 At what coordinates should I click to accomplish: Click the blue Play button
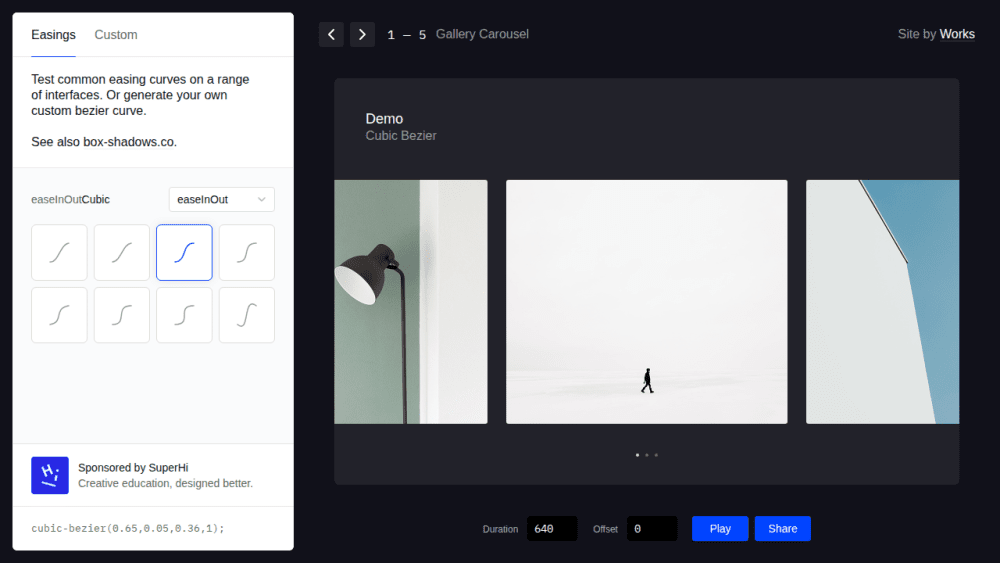(x=720, y=529)
